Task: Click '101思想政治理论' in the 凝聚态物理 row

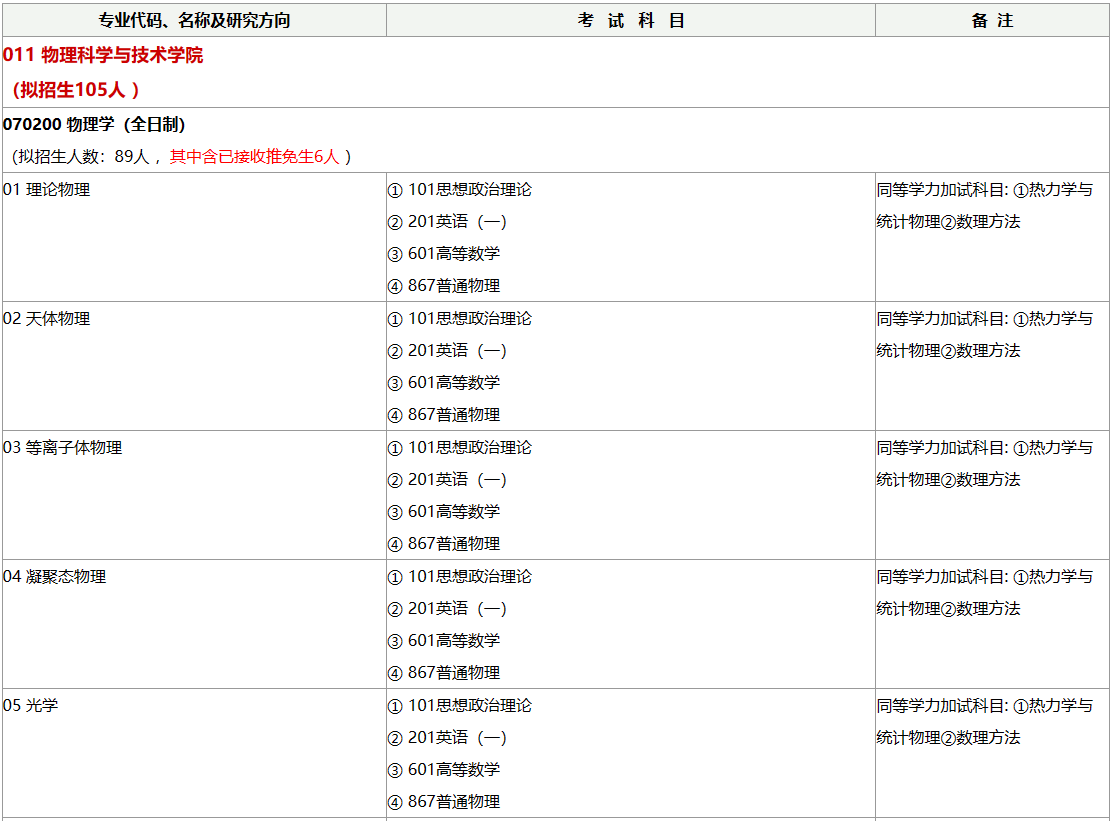Action: point(469,577)
